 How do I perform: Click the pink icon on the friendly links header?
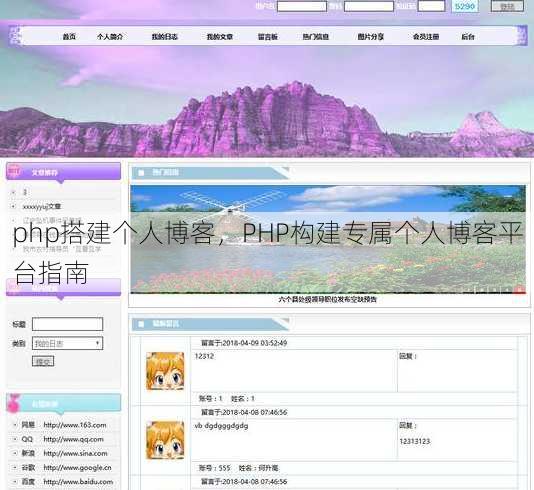point(14,403)
